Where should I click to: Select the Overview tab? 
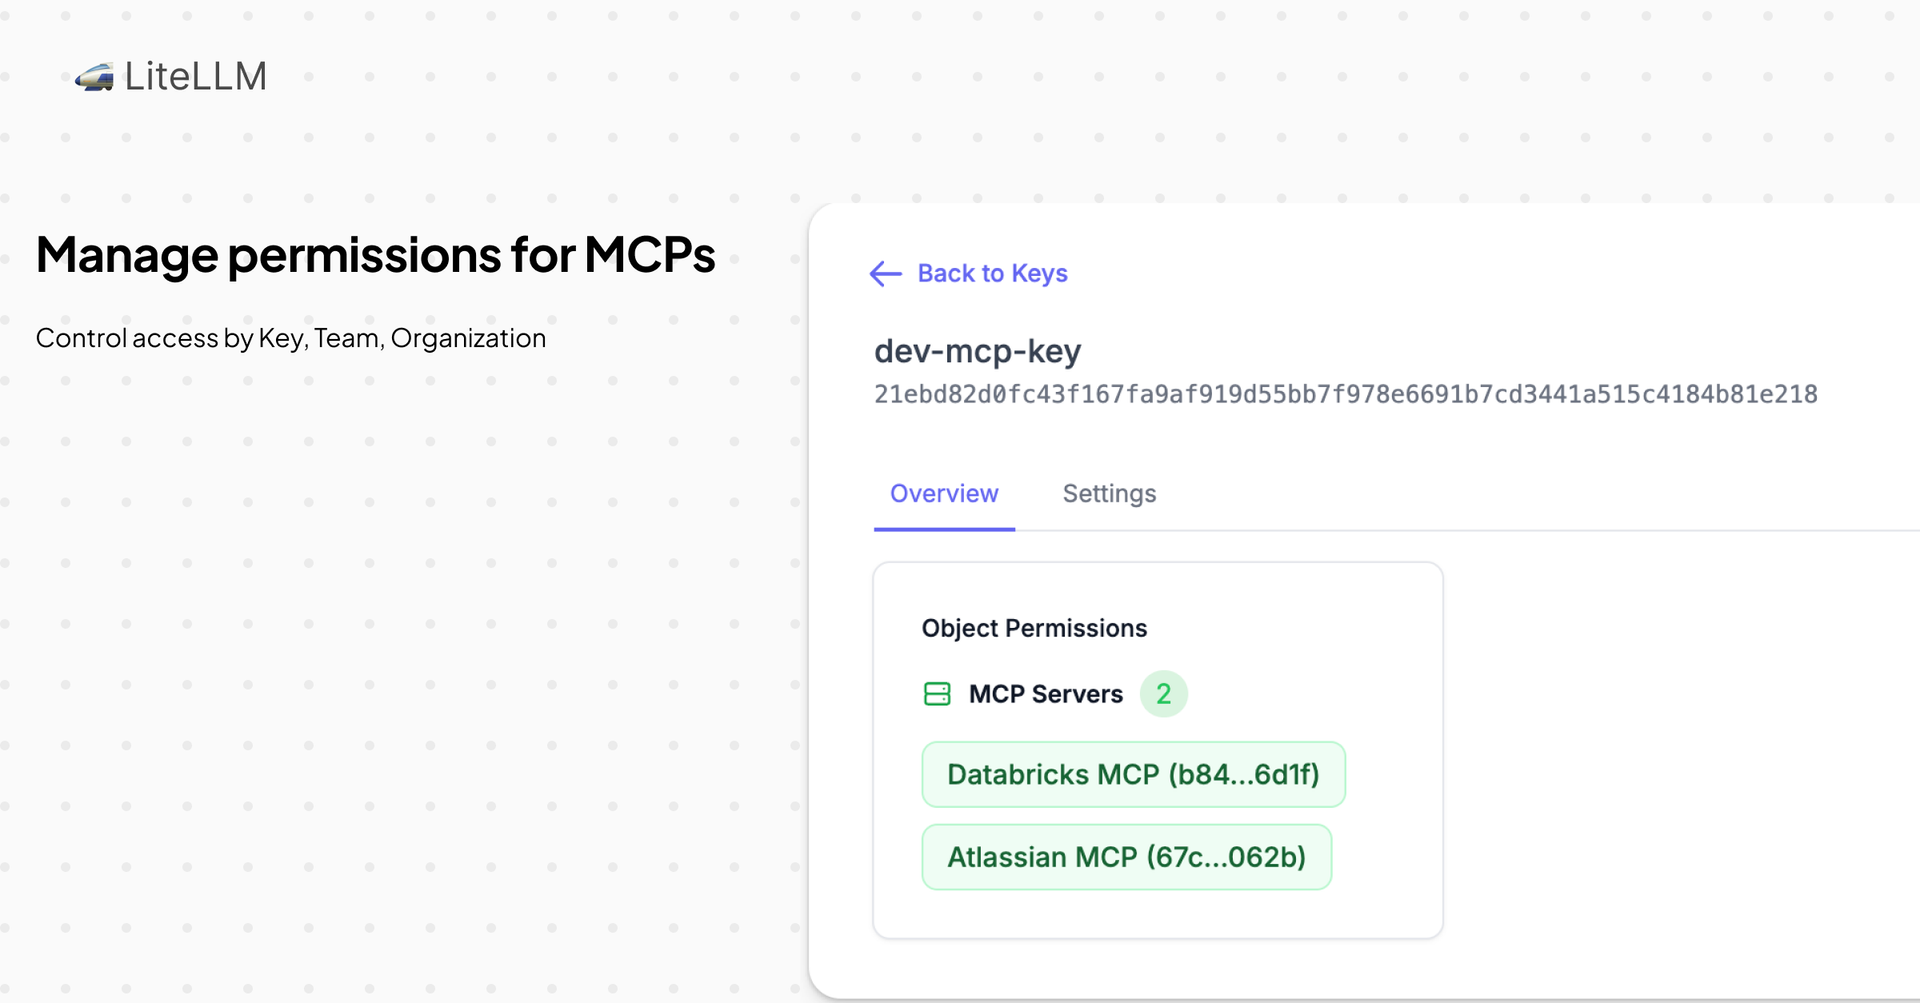[x=944, y=493]
